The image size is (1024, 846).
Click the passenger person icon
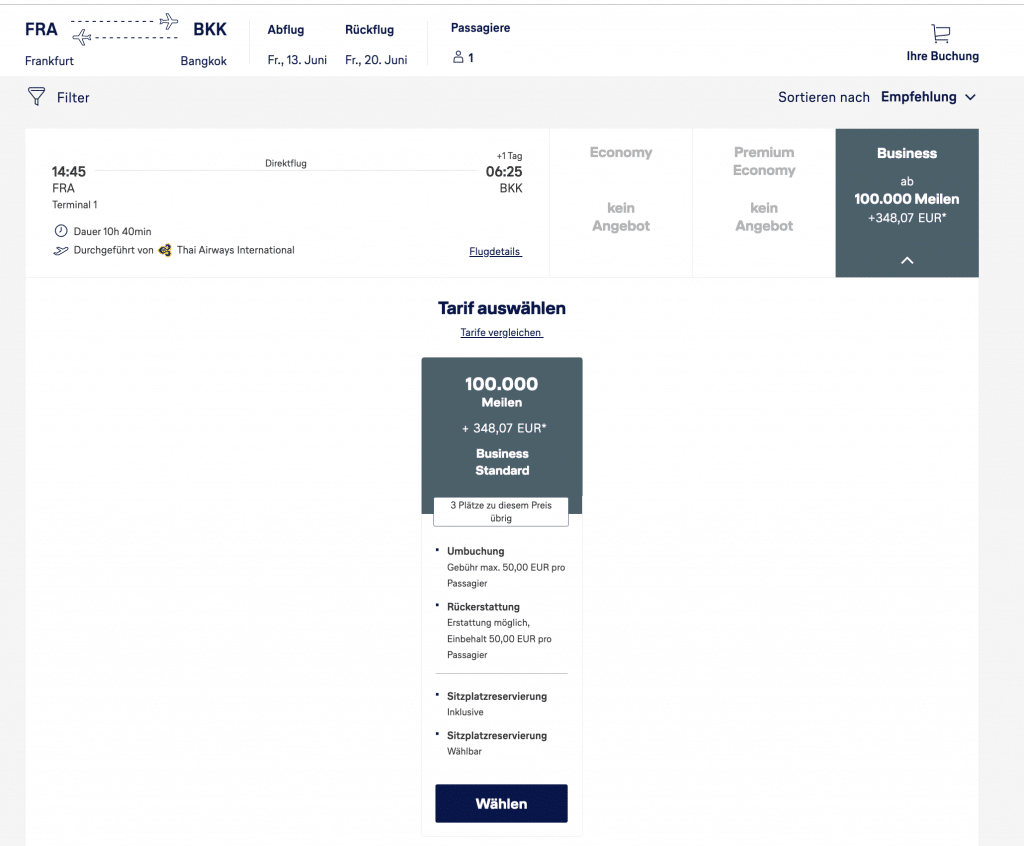tap(458, 58)
